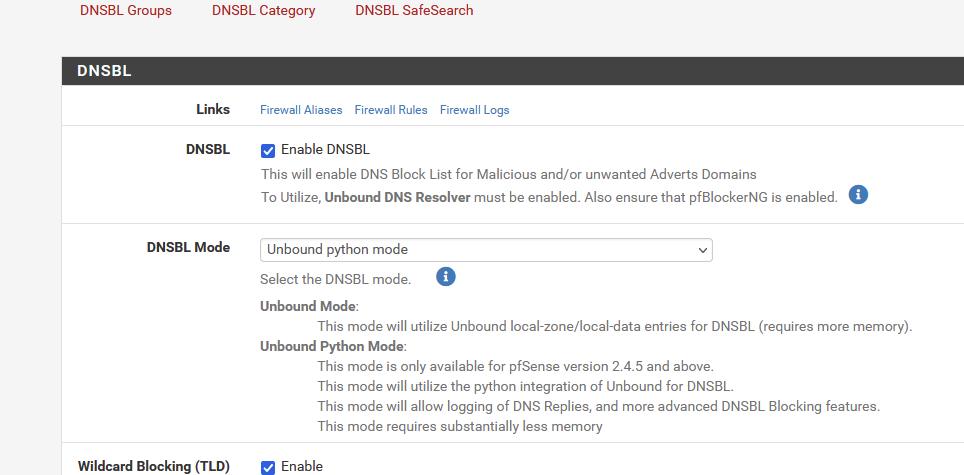The width and height of the screenshot is (964, 475).
Task: Click the Wildcard Blocking (TLD) label
Action: pyautogui.click(x=154, y=466)
